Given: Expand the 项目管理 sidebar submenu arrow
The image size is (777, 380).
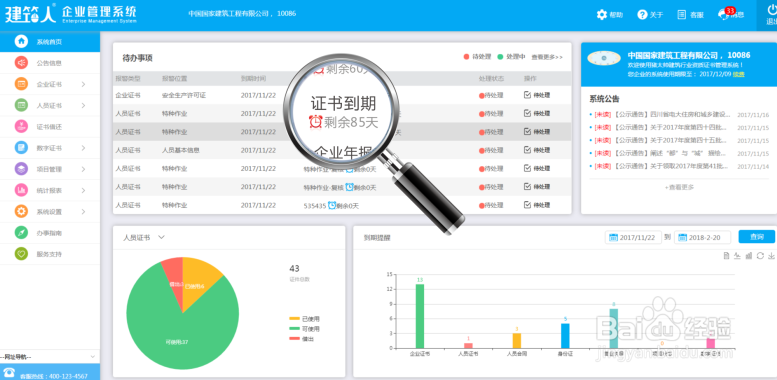Looking at the screenshot, I should click(x=83, y=169).
